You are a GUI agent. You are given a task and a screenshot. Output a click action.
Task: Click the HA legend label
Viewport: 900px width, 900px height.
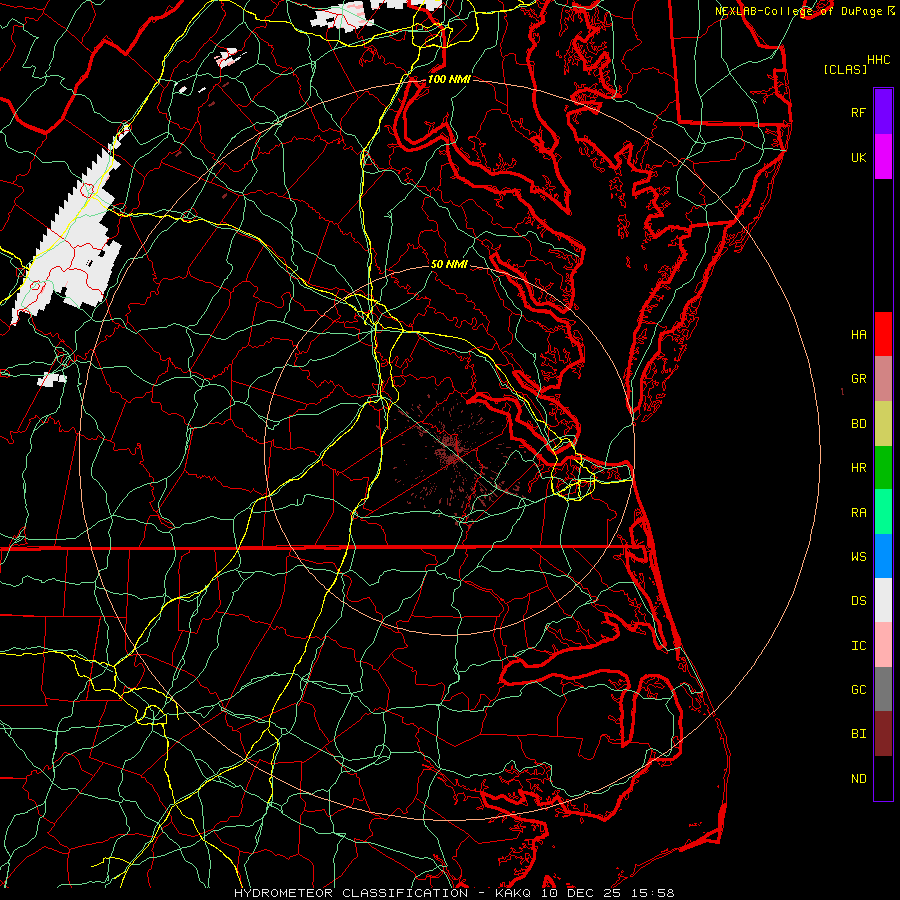coord(859,334)
